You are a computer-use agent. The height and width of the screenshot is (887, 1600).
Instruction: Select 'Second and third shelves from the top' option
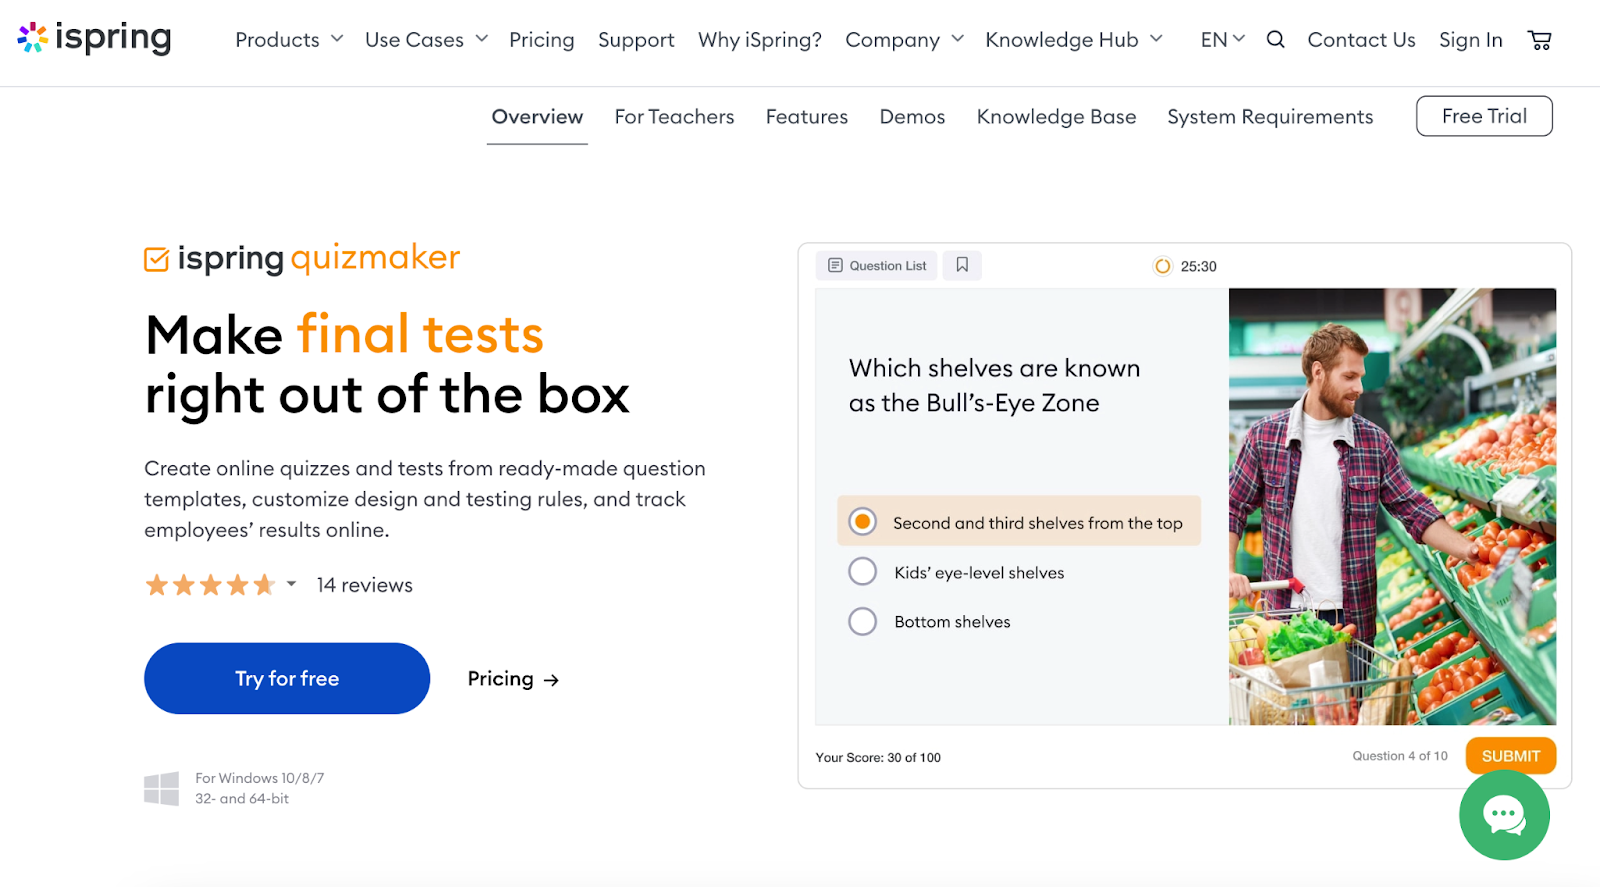click(x=1018, y=522)
